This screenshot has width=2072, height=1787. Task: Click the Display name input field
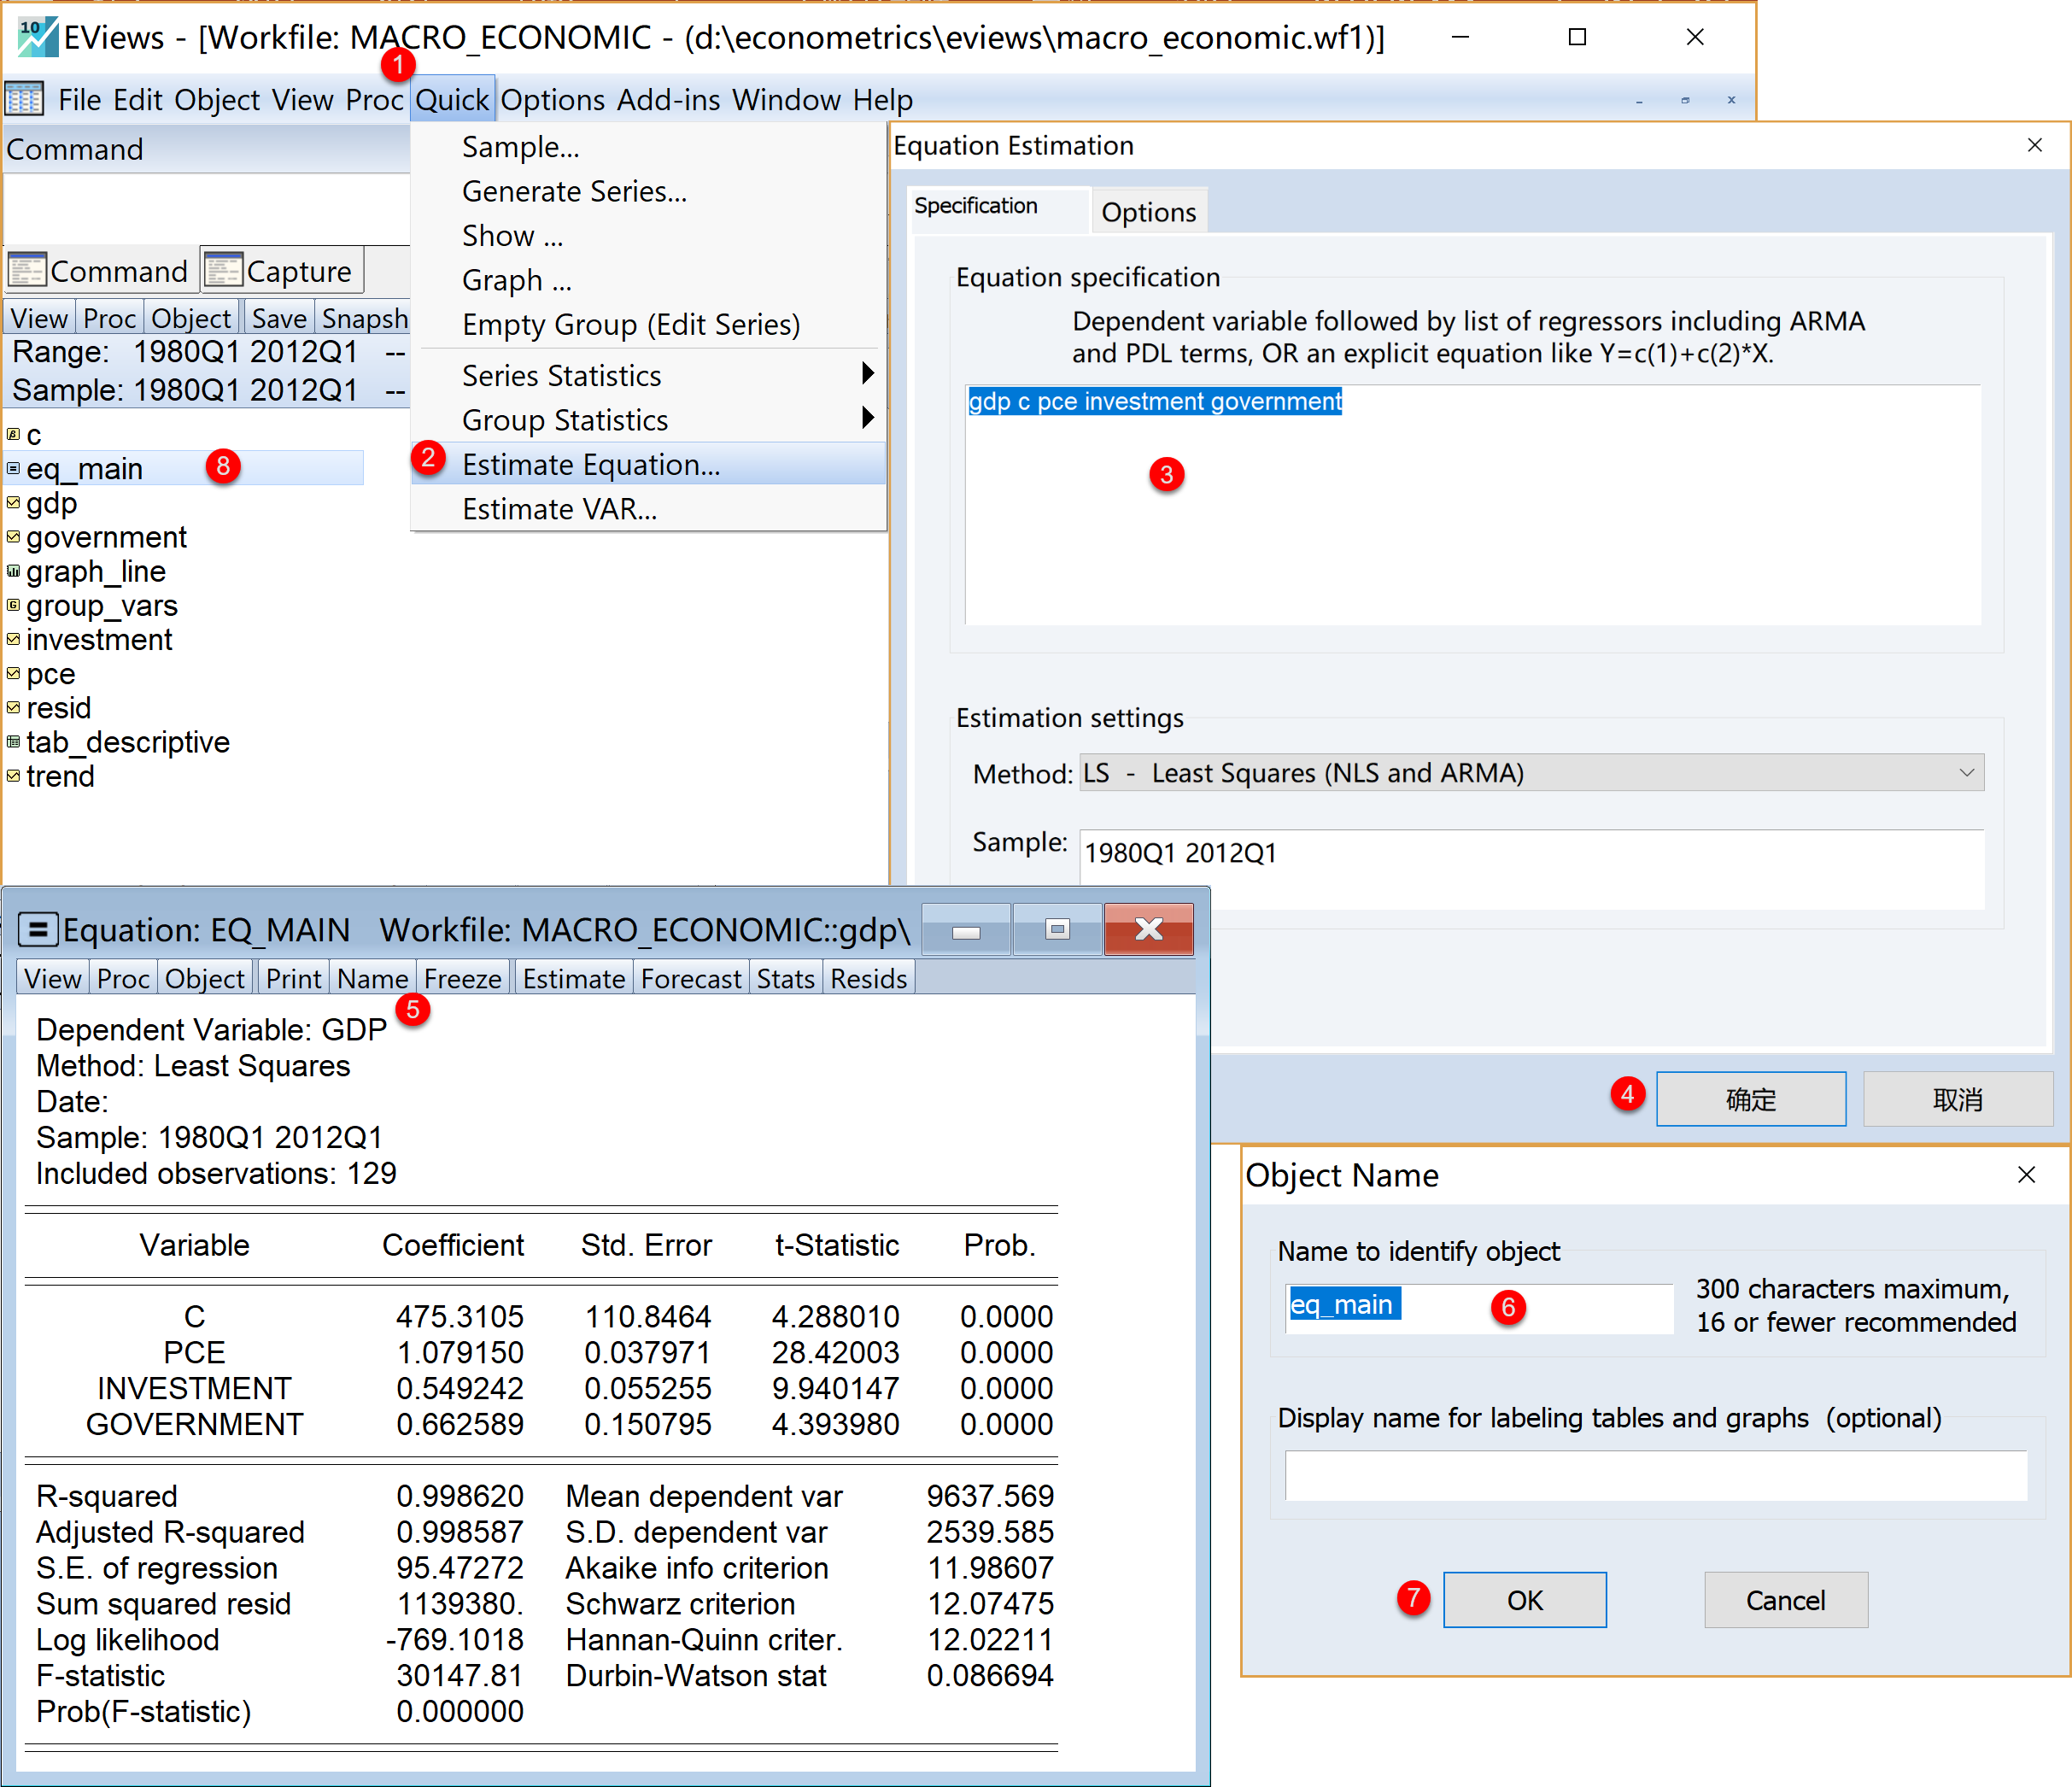point(1655,1476)
